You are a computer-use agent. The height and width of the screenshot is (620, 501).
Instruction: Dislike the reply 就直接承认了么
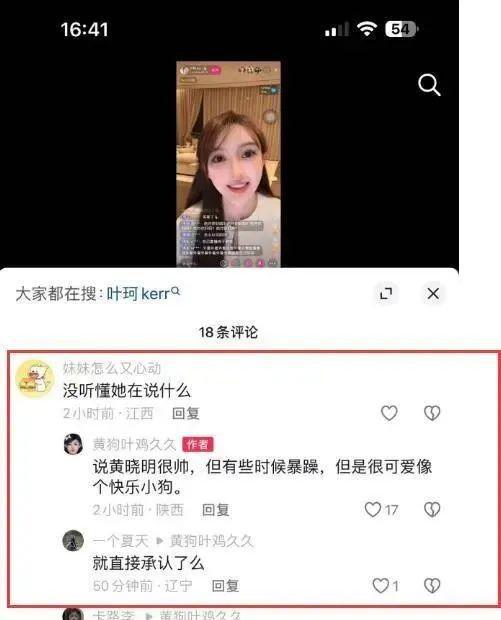(x=432, y=586)
